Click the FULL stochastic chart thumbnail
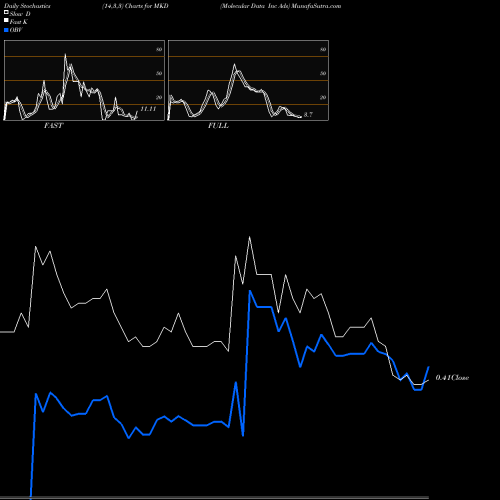500x500 pixels. point(248,80)
